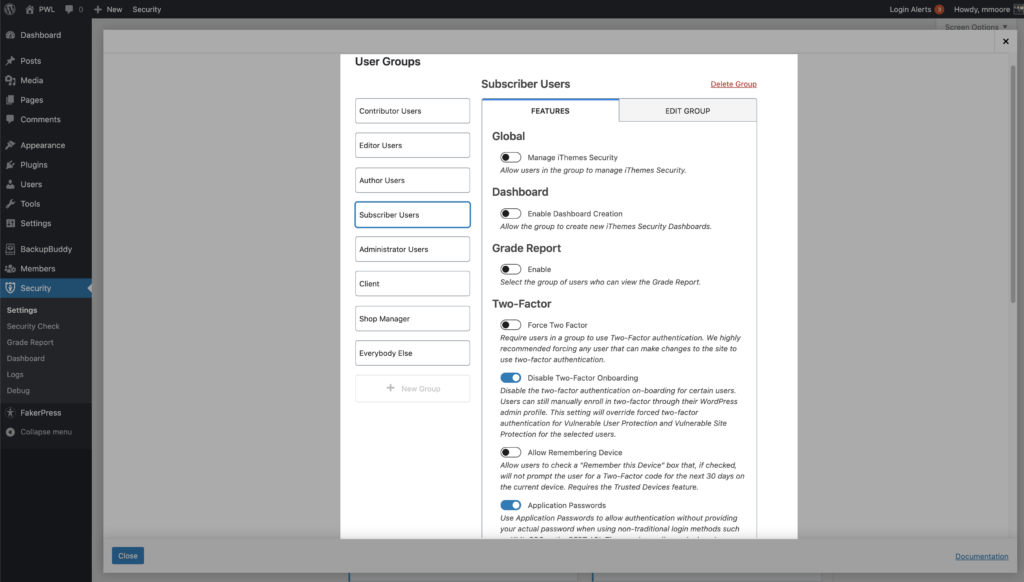1024x582 pixels.
Task: Open the Documentation link
Action: click(982, 557)
